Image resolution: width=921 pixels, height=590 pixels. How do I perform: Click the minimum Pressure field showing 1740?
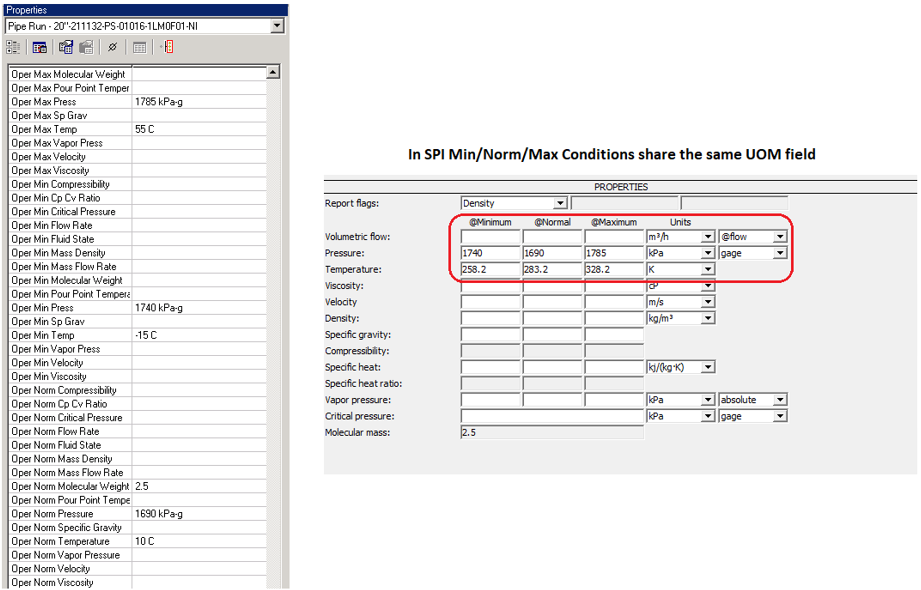tap(490, 254)
